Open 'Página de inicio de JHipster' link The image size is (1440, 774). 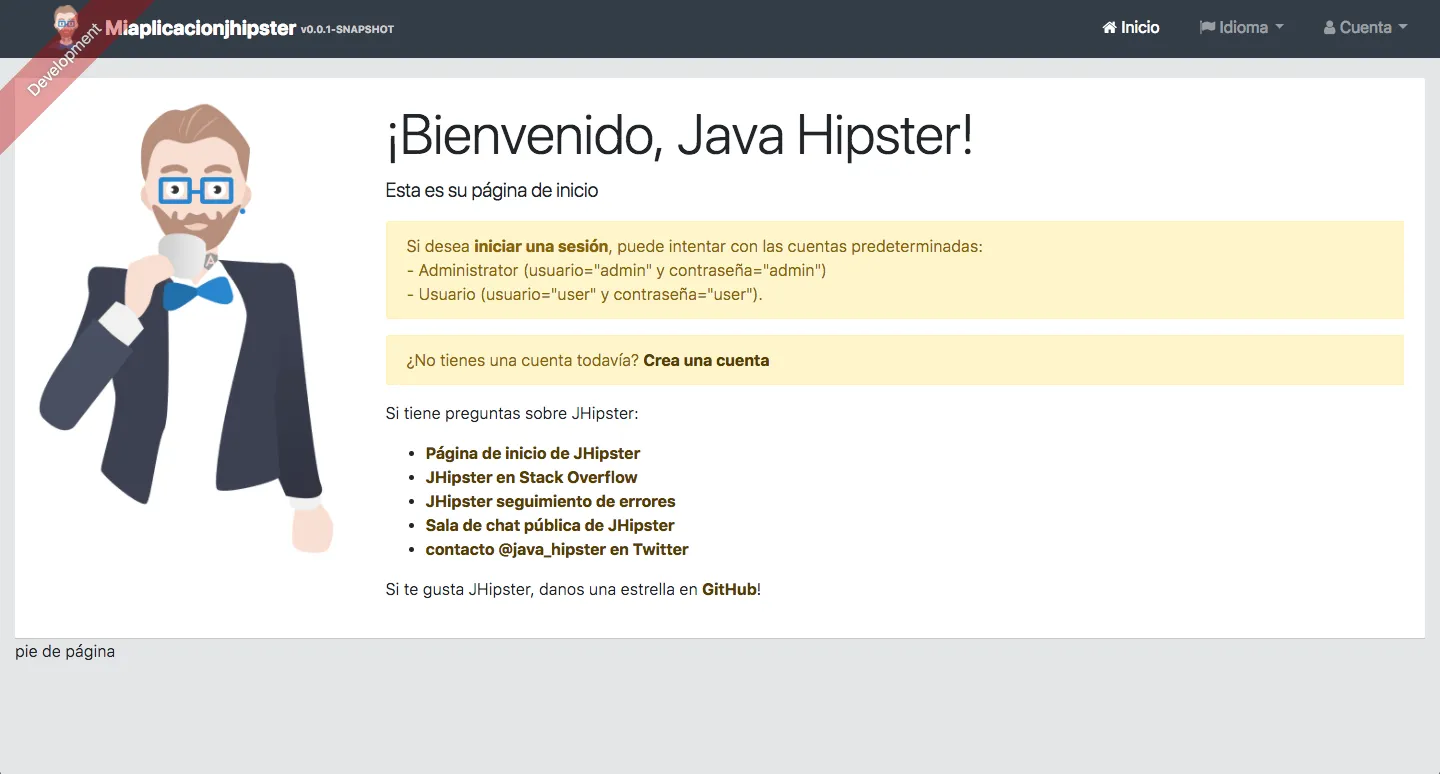click(x=533, y=453)
